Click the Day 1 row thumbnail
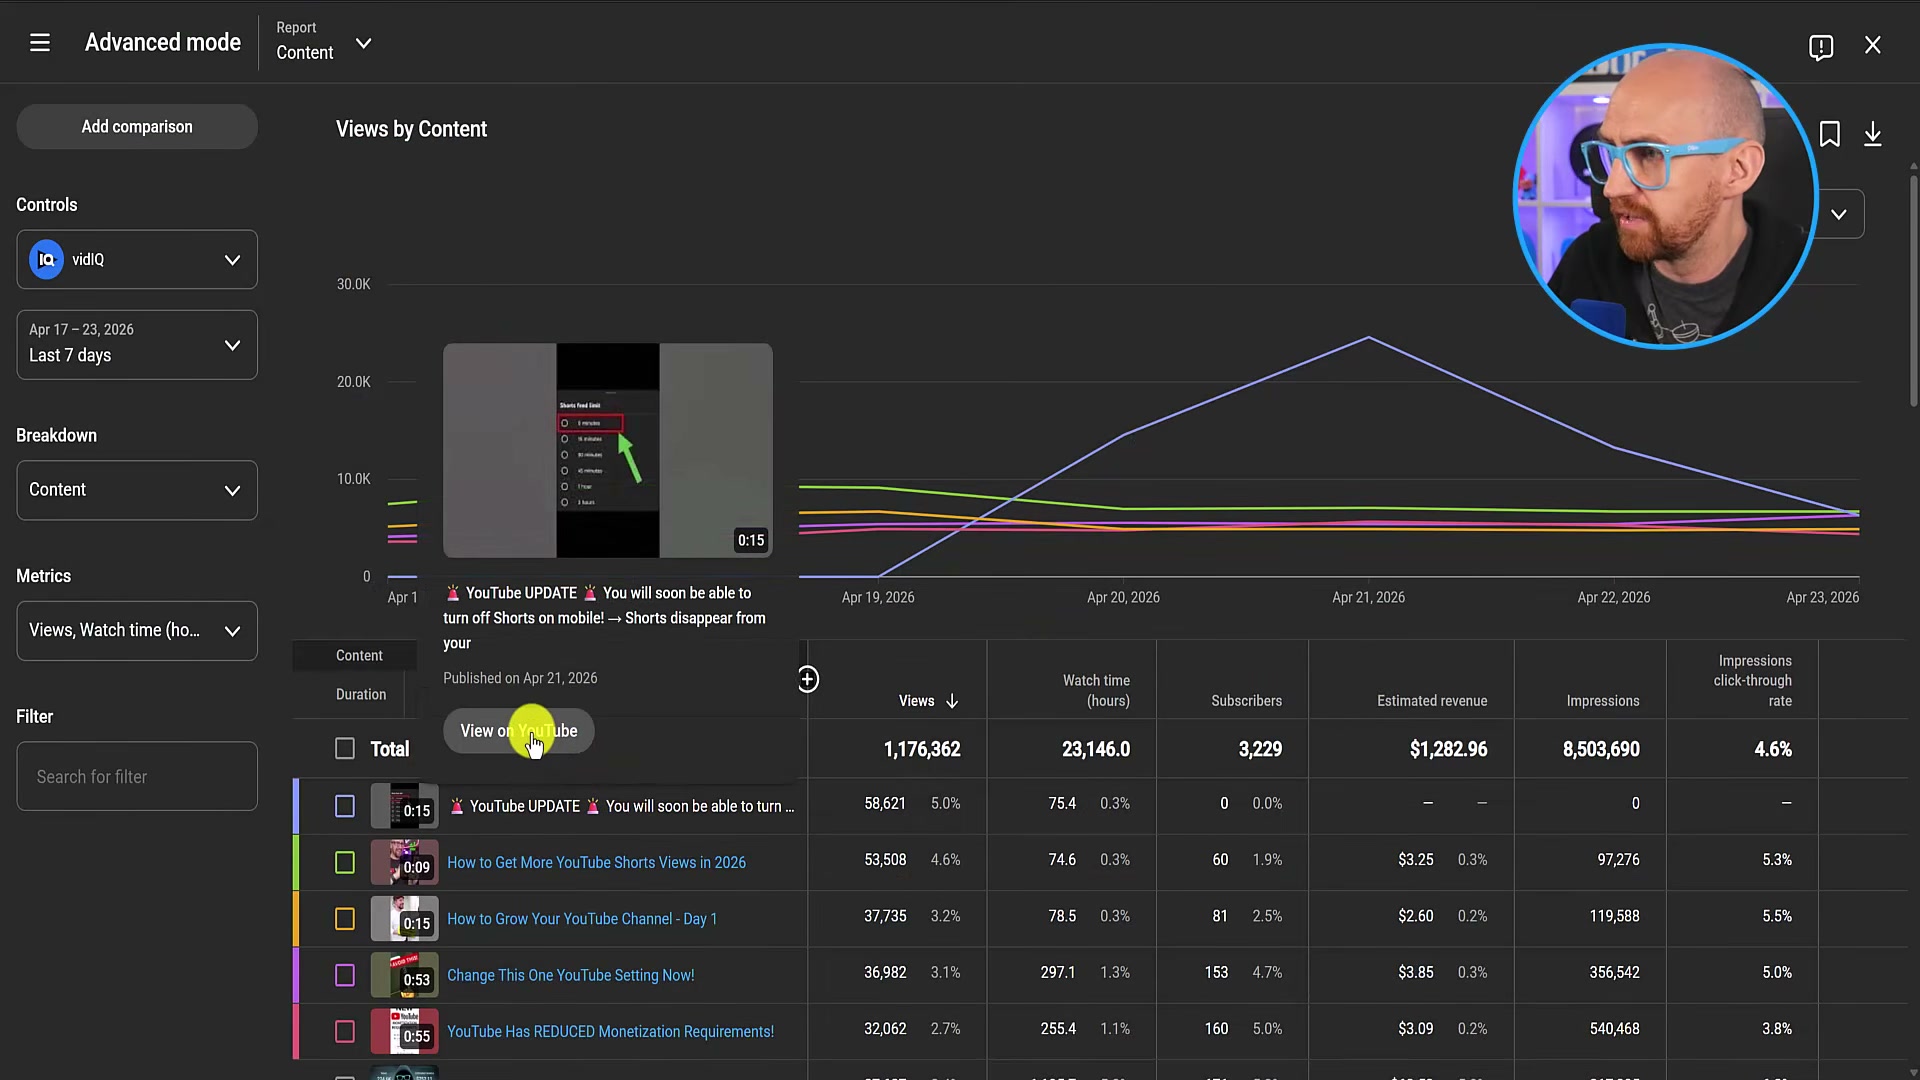Image resolution: width=1920 pixels, height=1080 pixels. click(404, 919)
